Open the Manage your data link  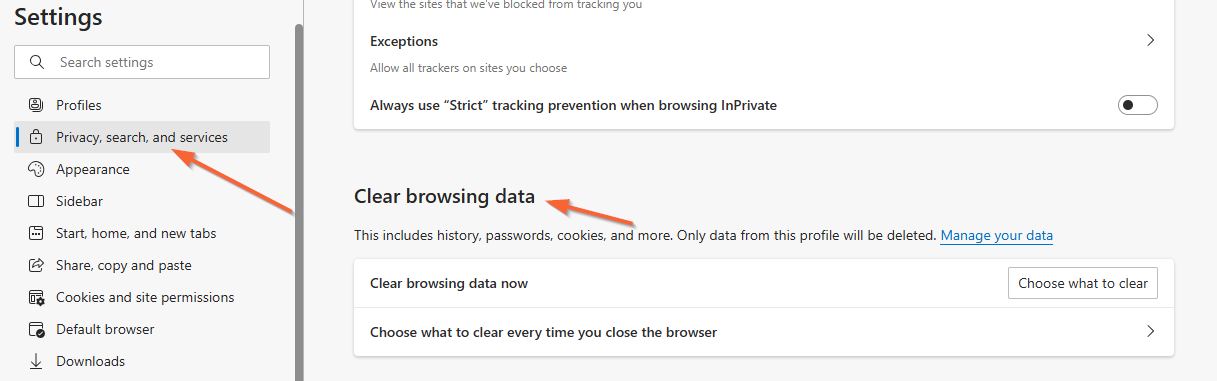[996, 236]
